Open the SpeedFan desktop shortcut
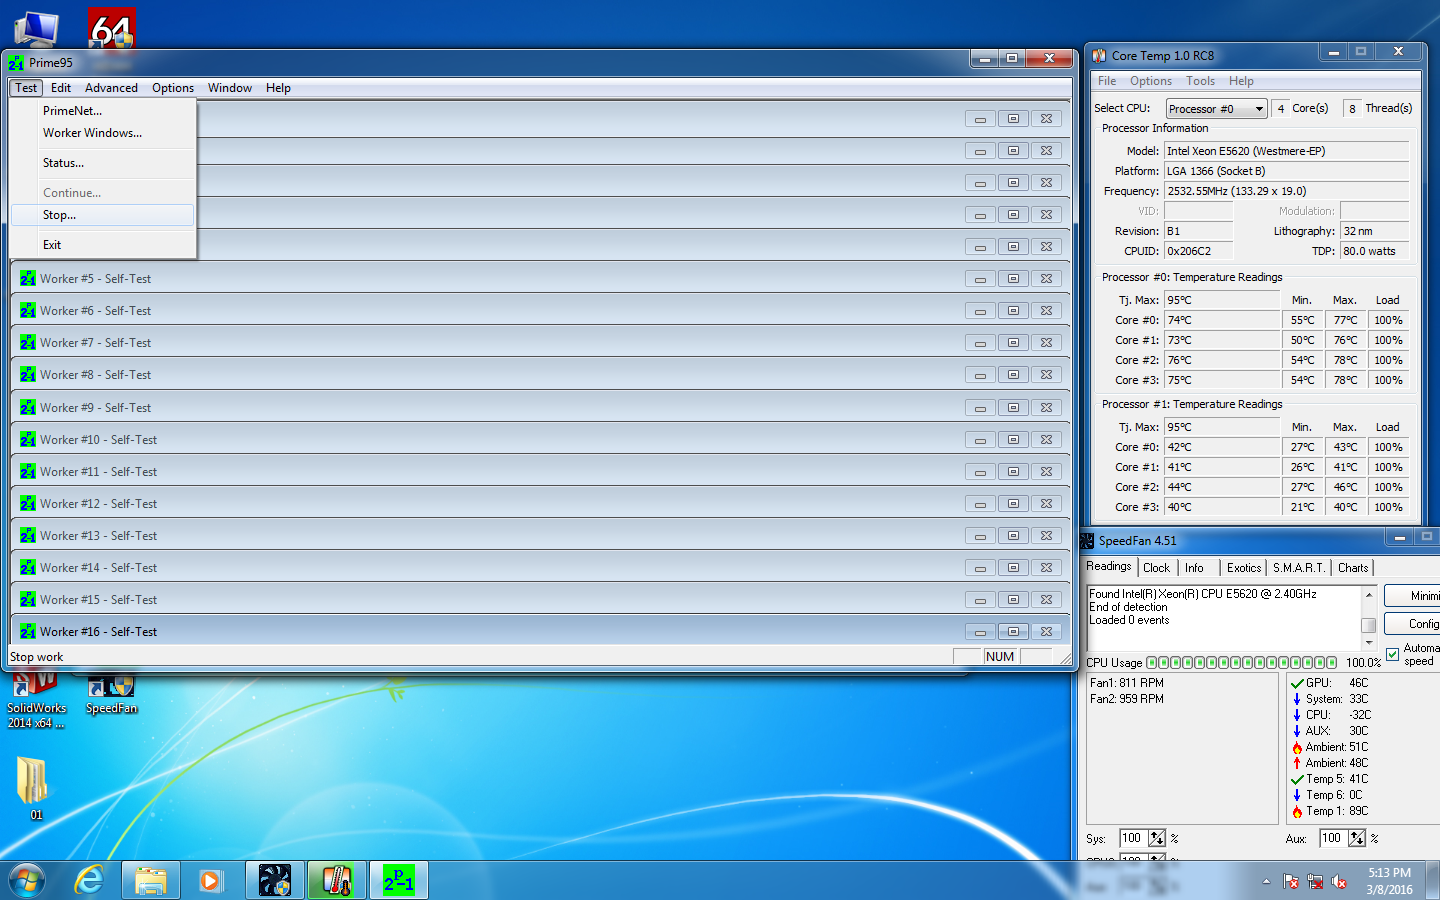The image size is (1440, 900). click(111, 695)
